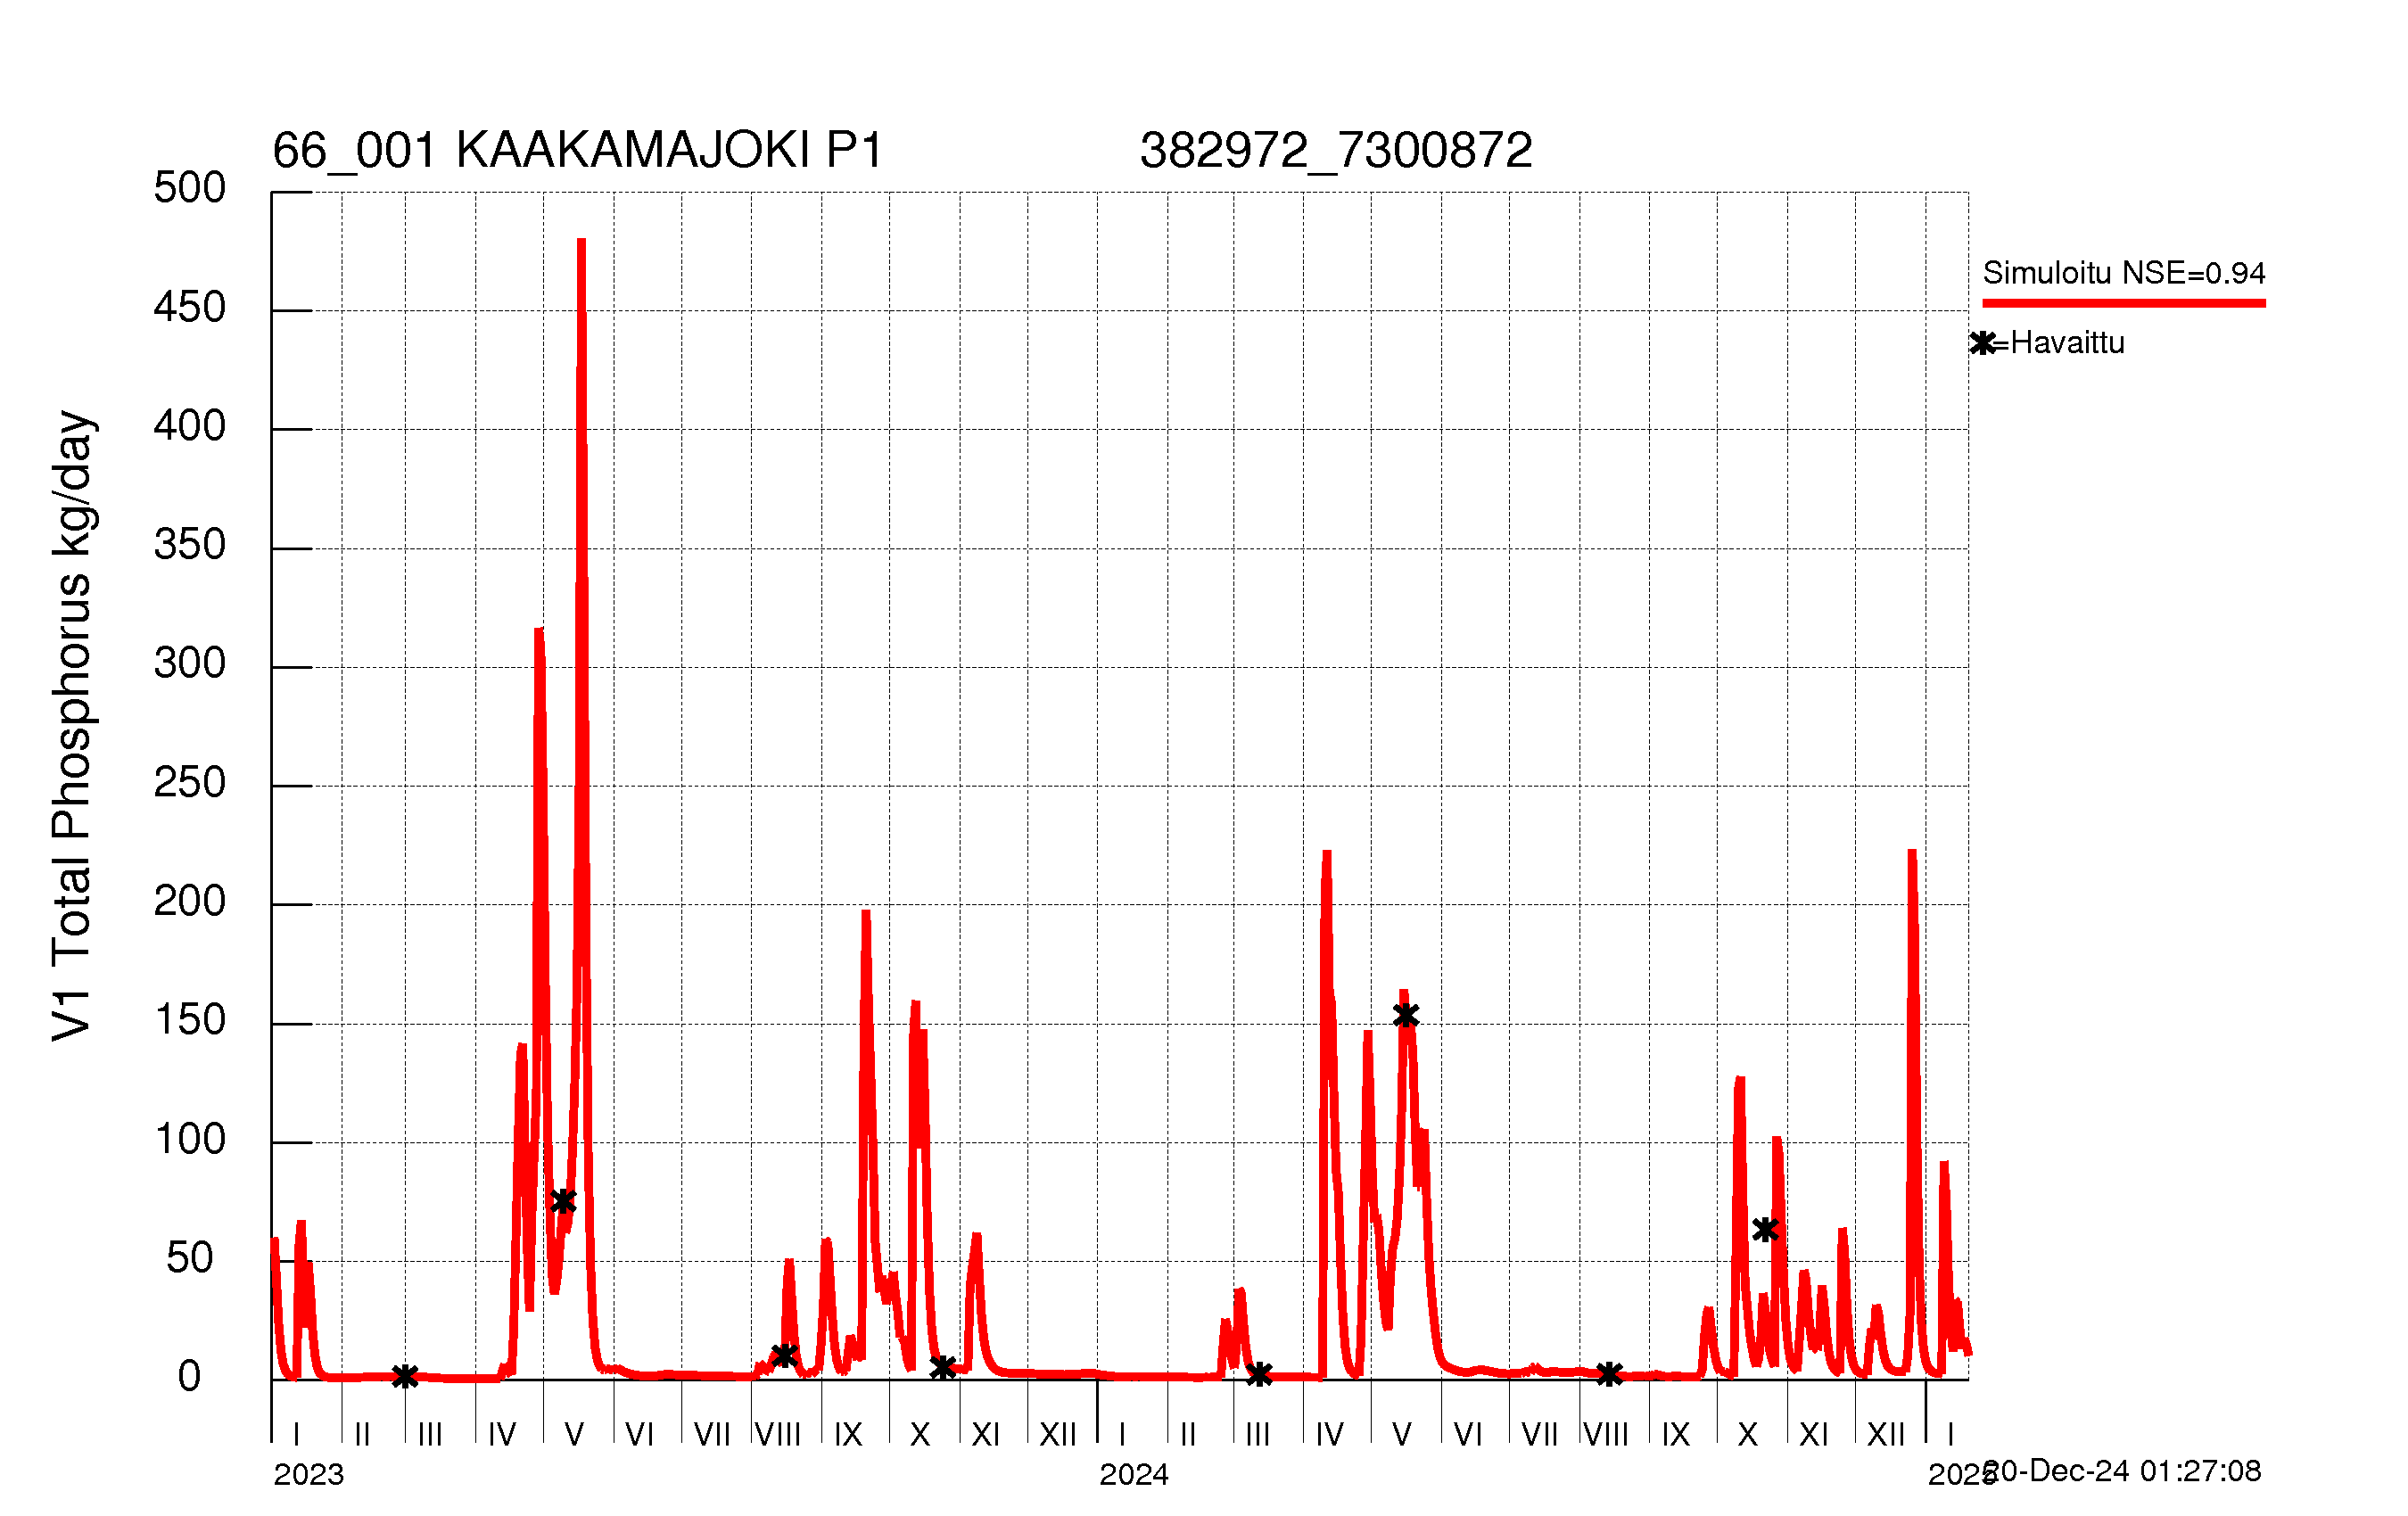This screenshot has height=1516, width=2408.
Task: Click the asterisk symbol in the Havaittu legend
Action: coord(1983,344)
